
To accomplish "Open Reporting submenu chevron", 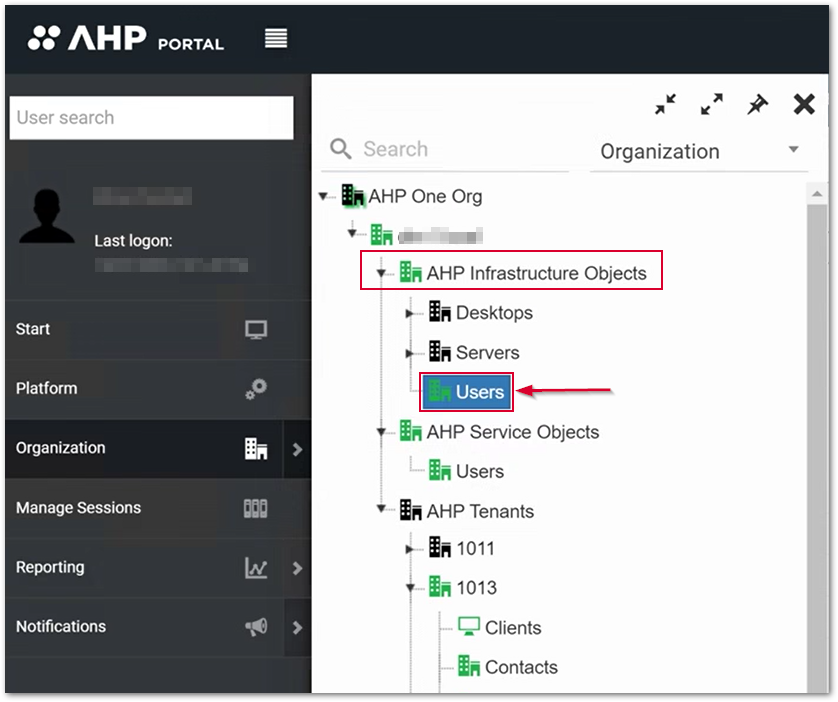I will point(298,568).
